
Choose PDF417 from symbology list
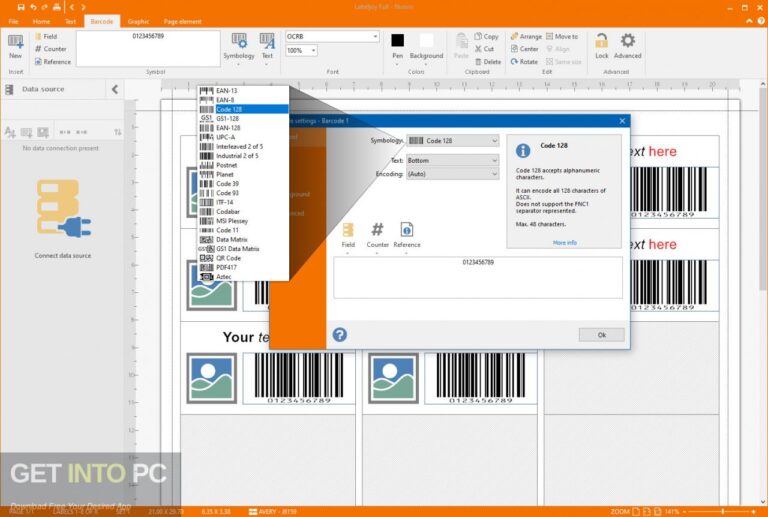coord(243,267)
